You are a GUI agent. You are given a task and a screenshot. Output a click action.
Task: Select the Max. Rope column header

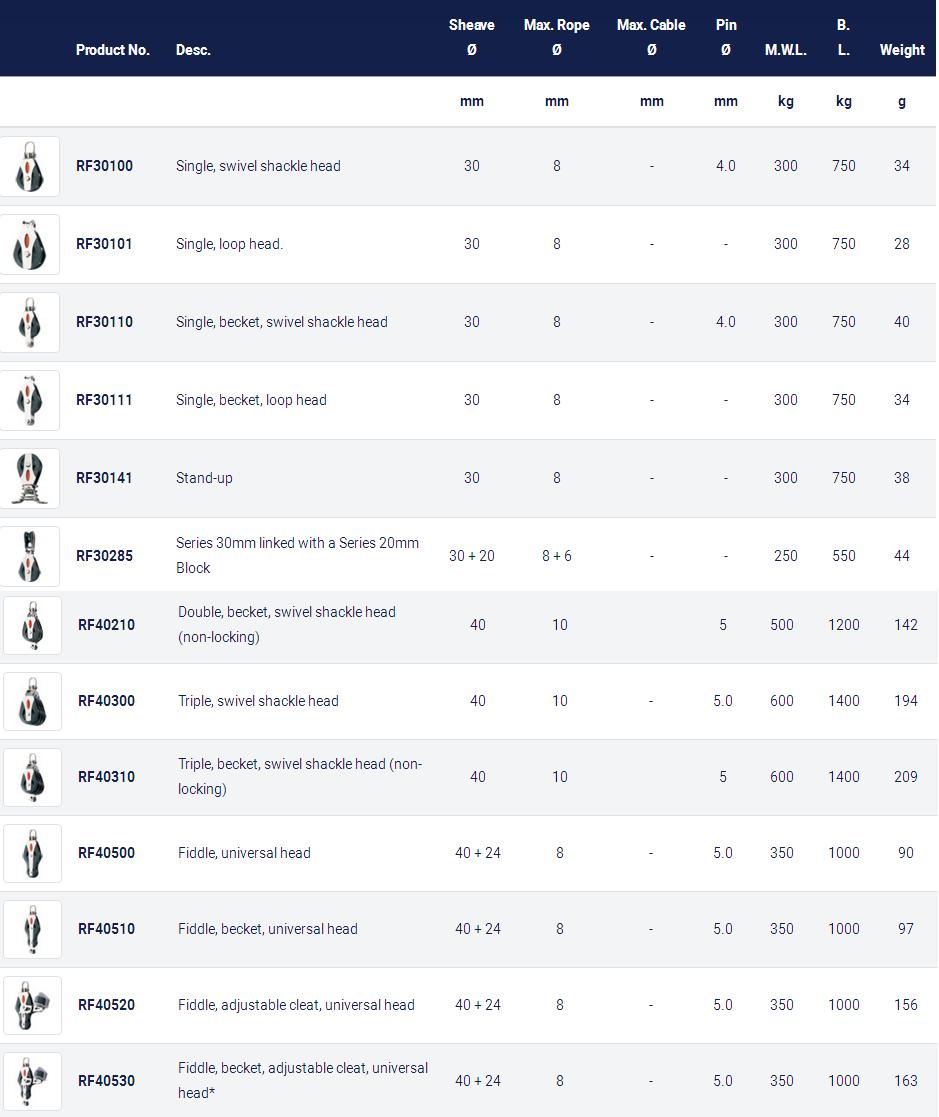(556, 37)
